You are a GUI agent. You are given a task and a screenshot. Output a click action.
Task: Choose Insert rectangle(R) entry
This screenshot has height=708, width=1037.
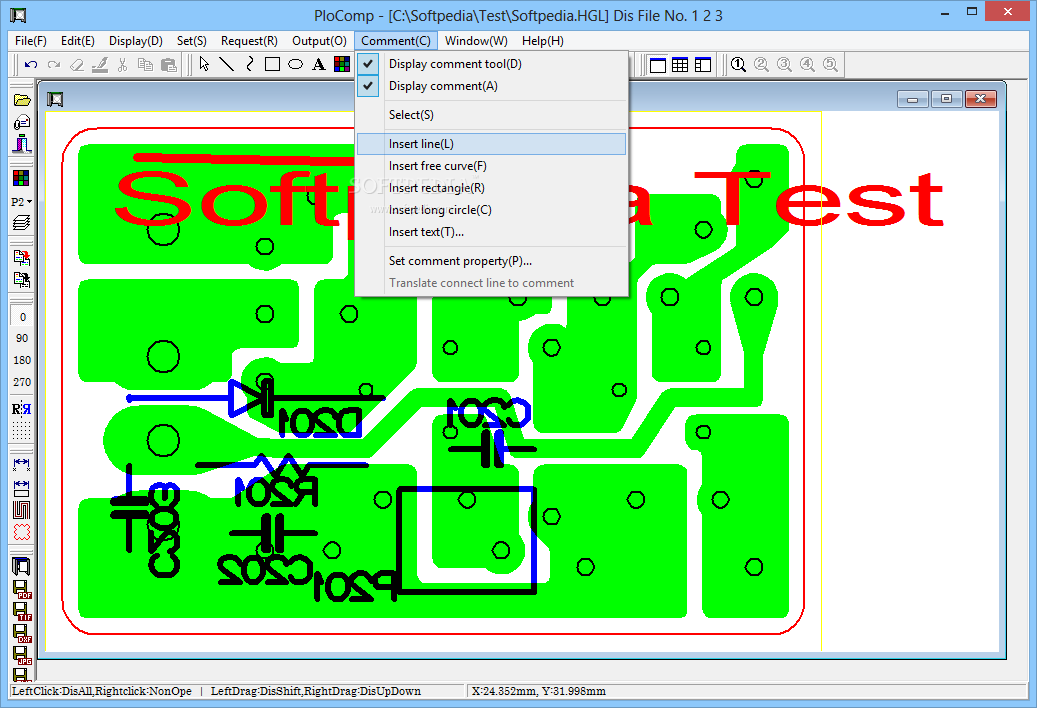point(491,188)
